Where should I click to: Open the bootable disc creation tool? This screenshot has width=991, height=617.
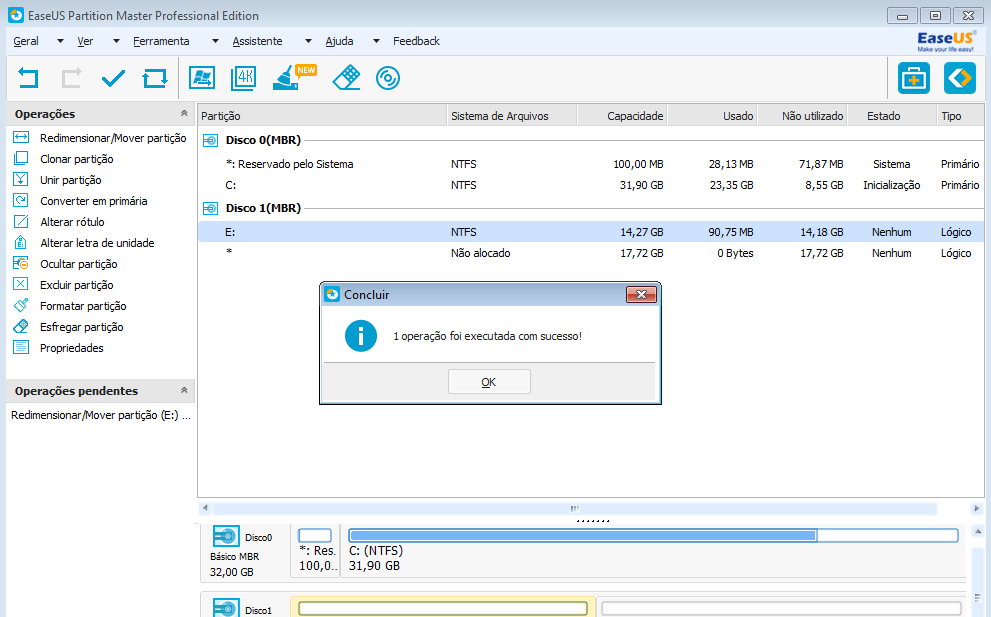[387, 78]
